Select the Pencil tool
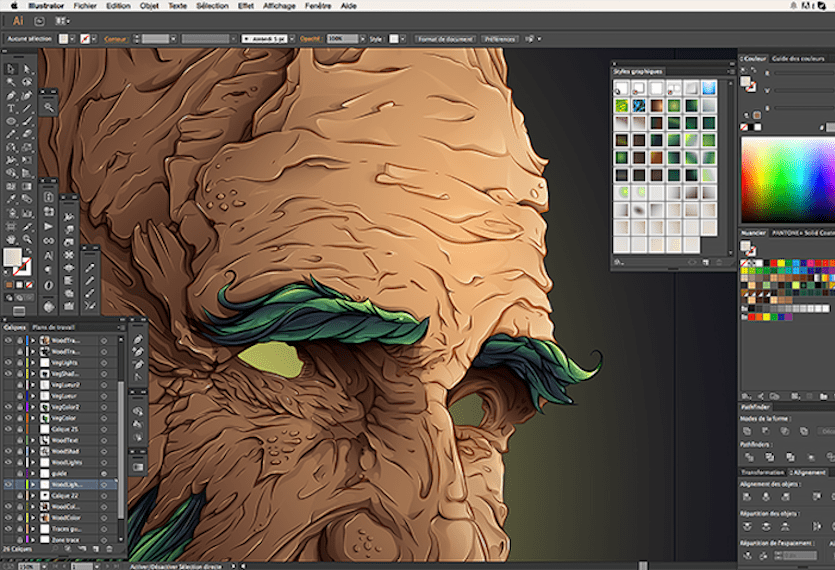 click(x=11, y=134)
